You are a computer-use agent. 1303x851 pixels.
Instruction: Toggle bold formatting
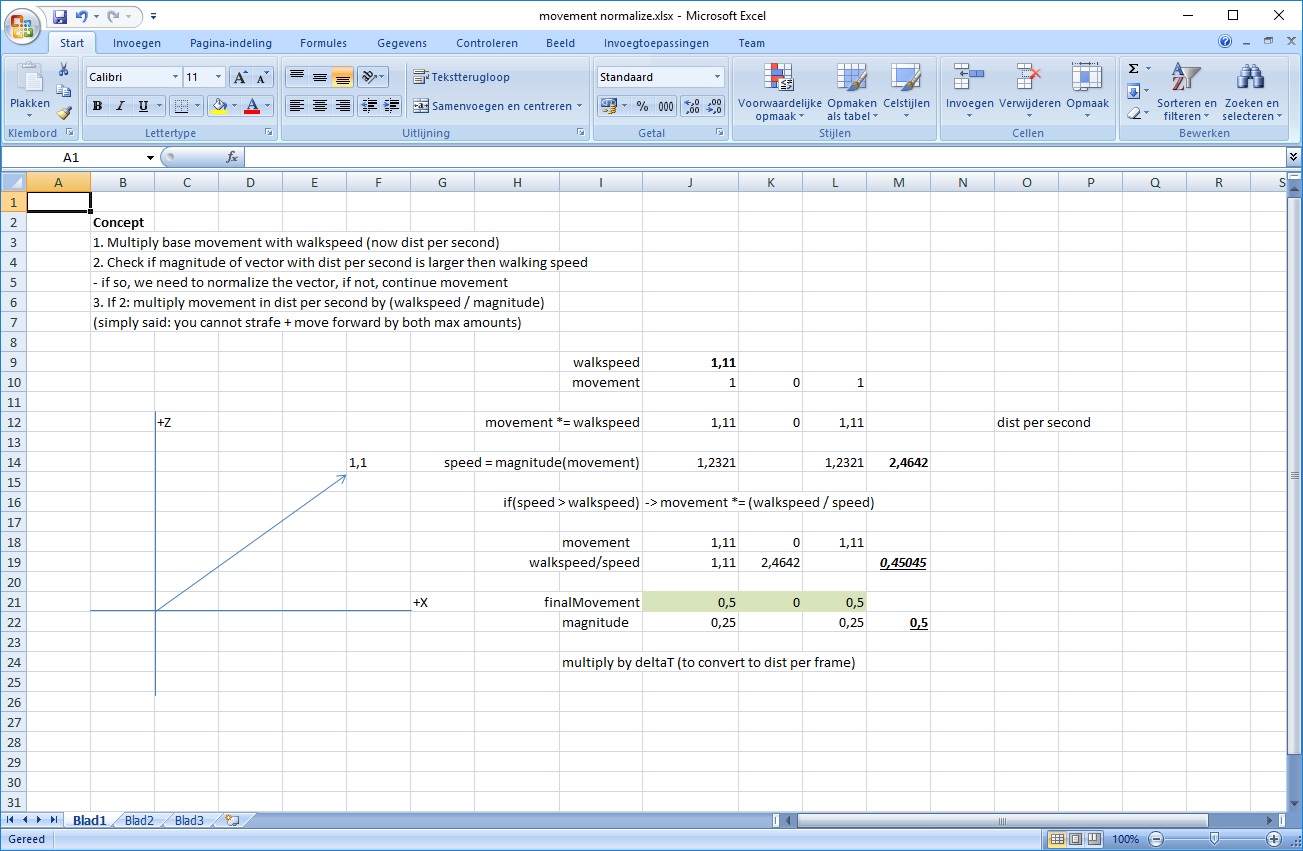pyautogui.click(x=97, y=106)
